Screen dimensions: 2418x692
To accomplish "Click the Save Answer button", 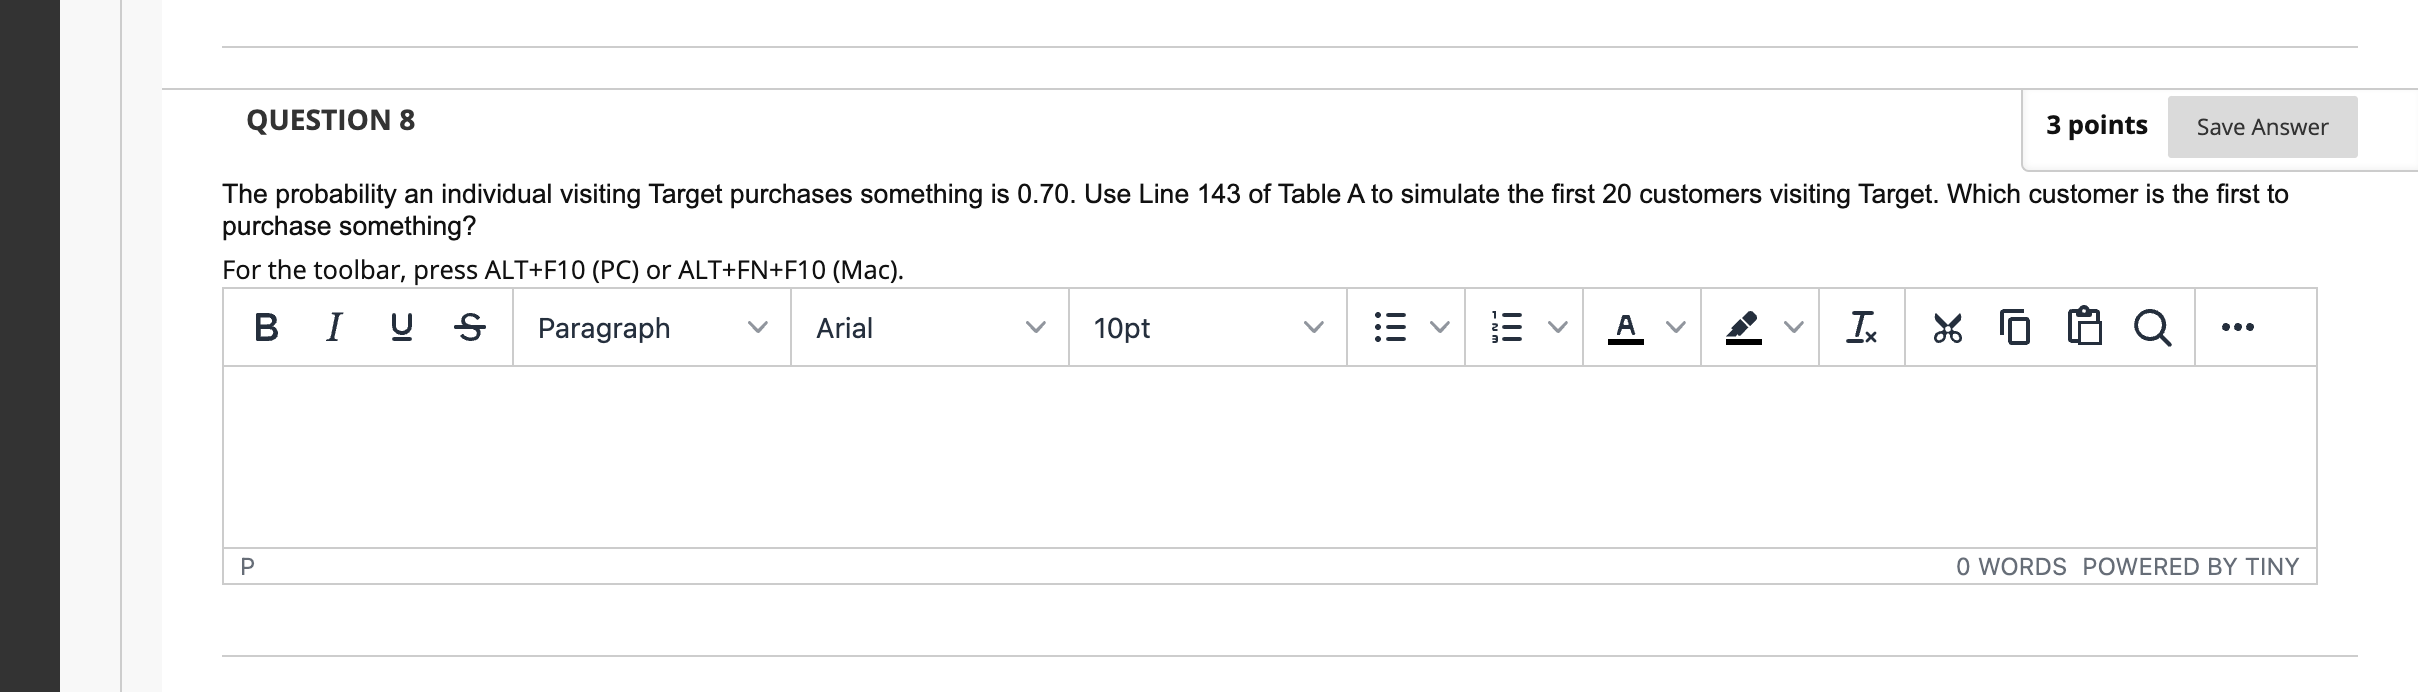I will coord(2261,127).
